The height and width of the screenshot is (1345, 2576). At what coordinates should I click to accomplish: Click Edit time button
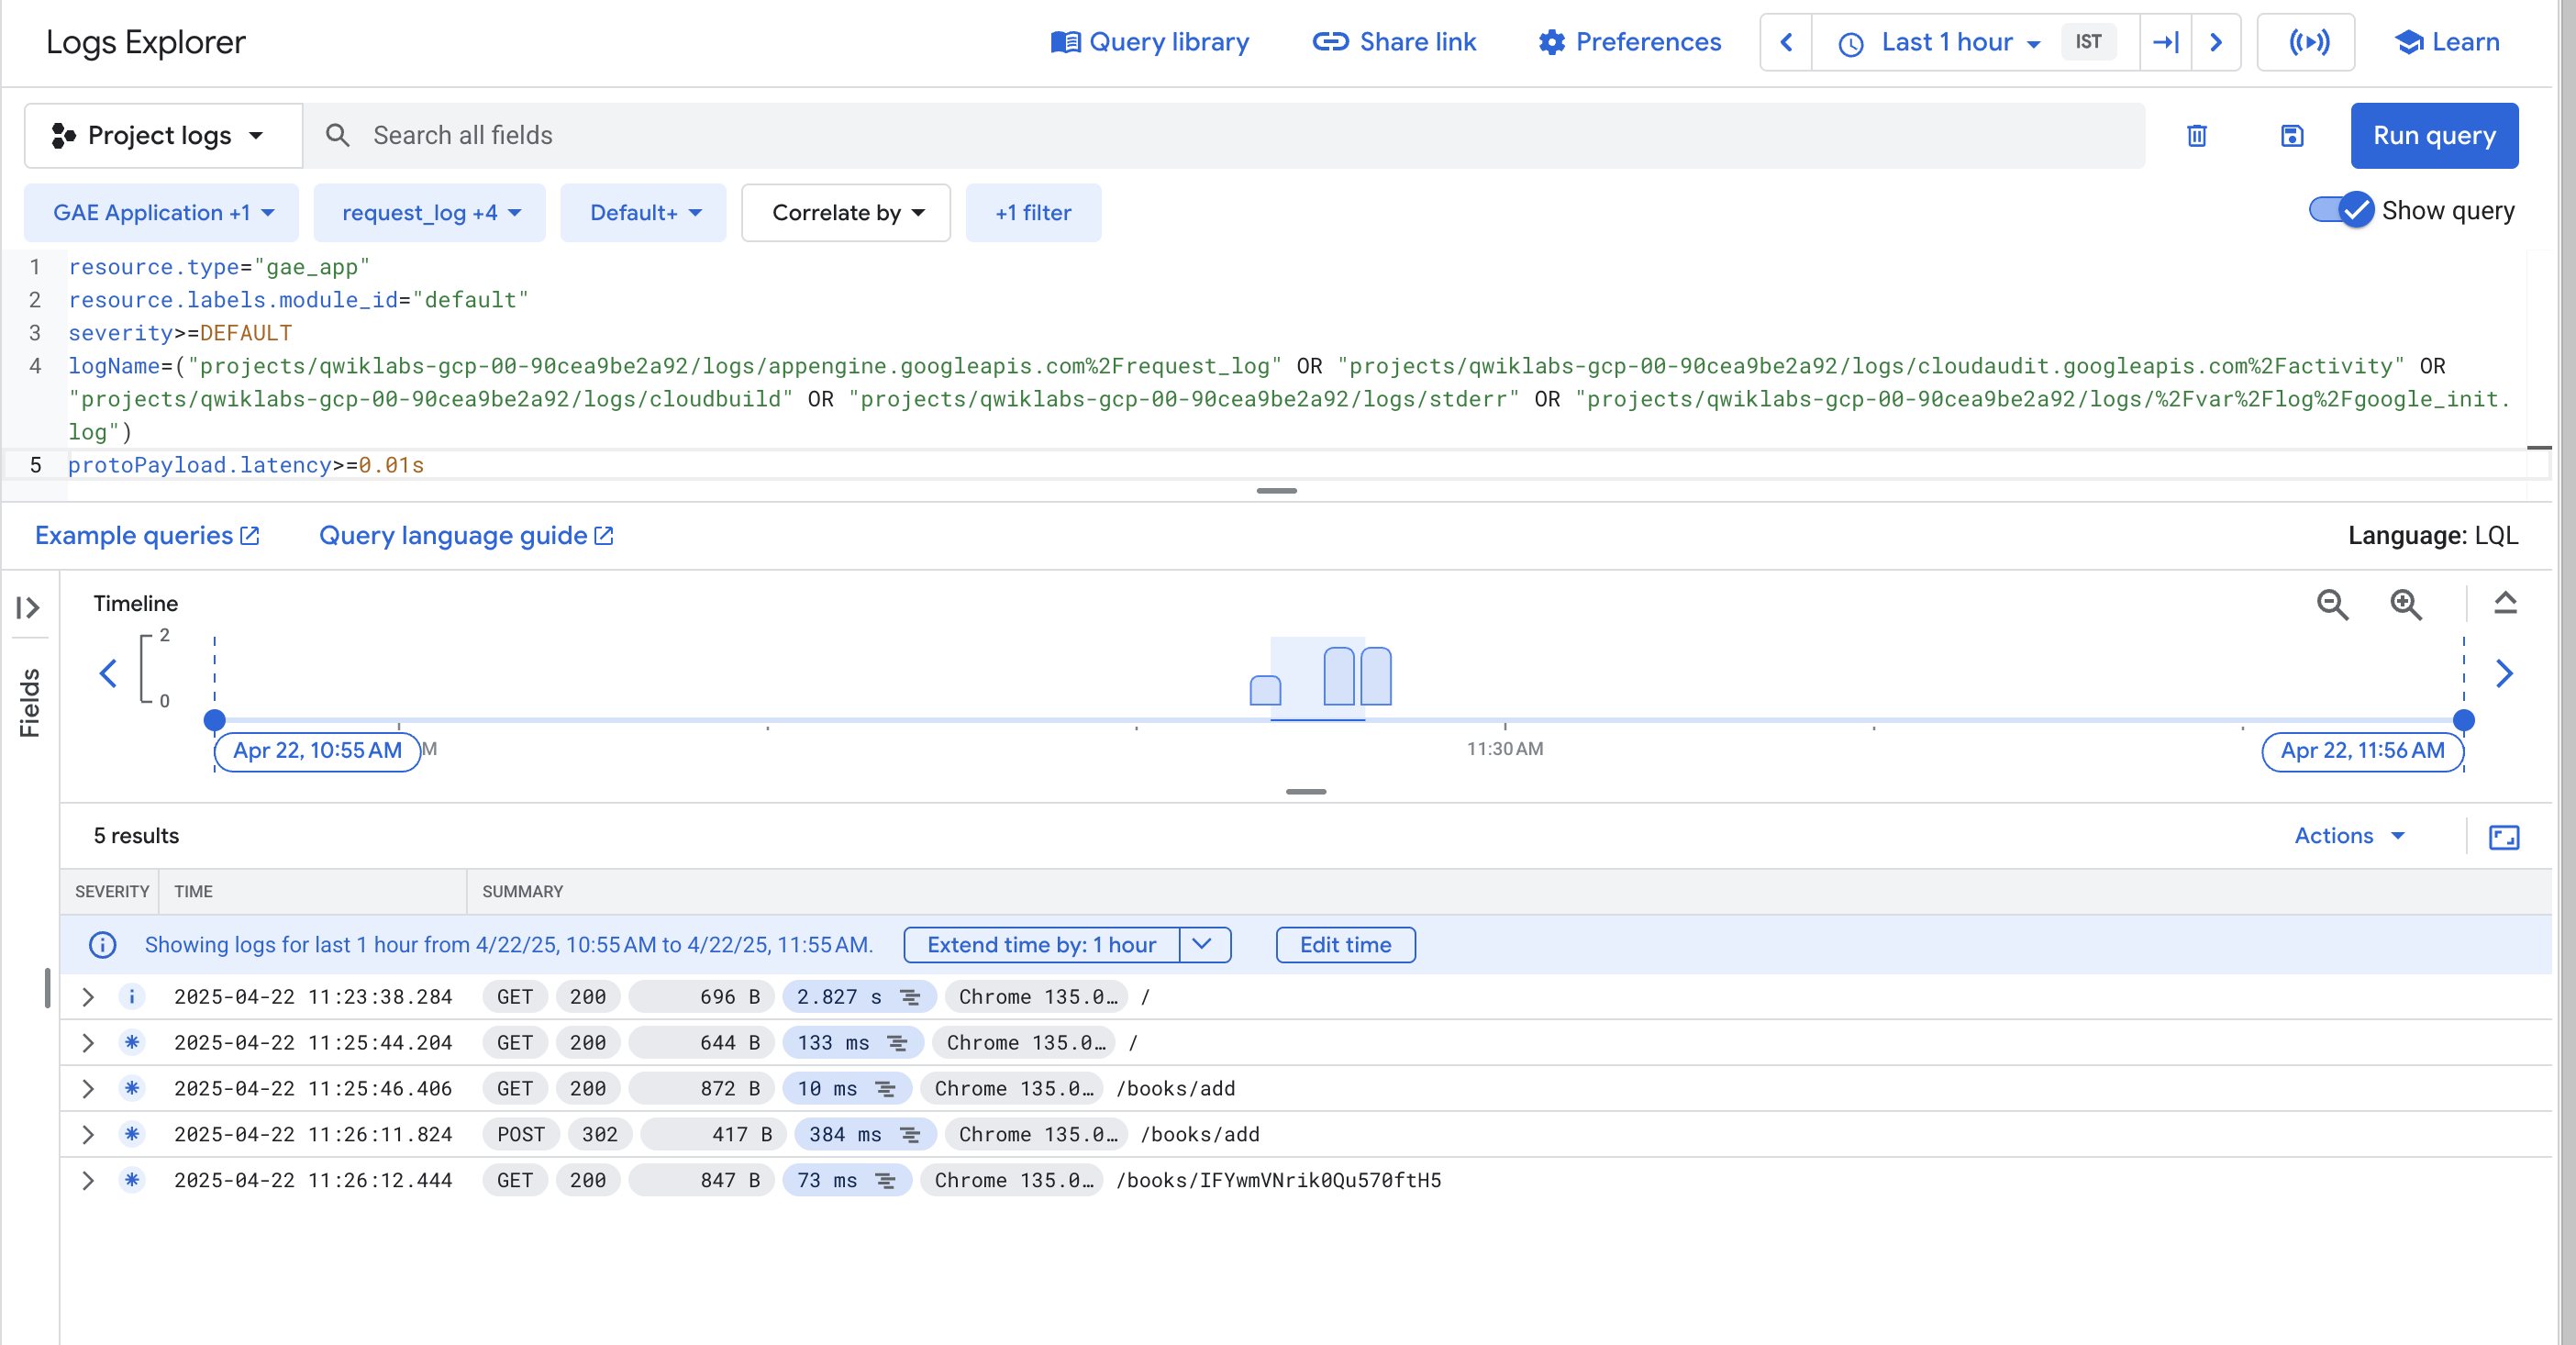tap(1345, 945)
